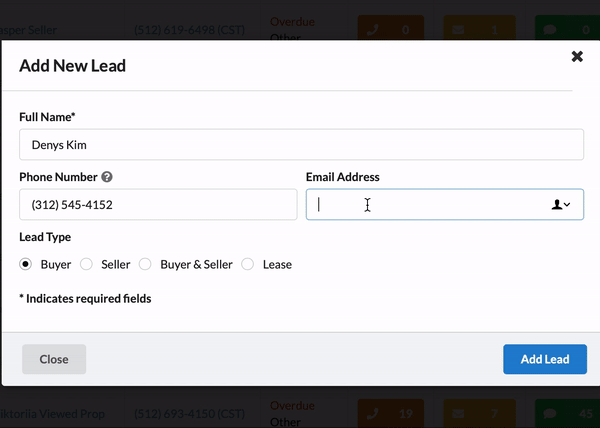Click the Phone Number help question-mark icon
This screenshot has height=428, width=600.
pyautogui.click(x=107, y=177)
